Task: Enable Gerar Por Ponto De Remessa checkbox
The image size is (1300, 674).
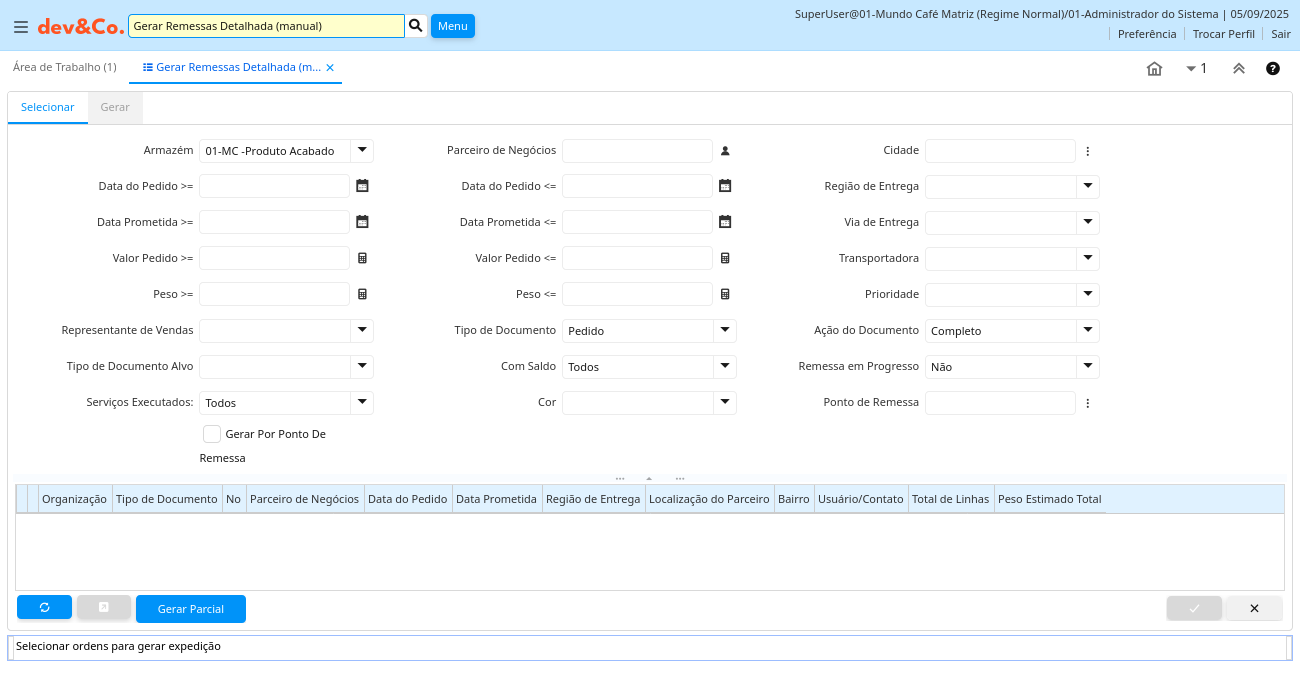Action: point(212,434)
